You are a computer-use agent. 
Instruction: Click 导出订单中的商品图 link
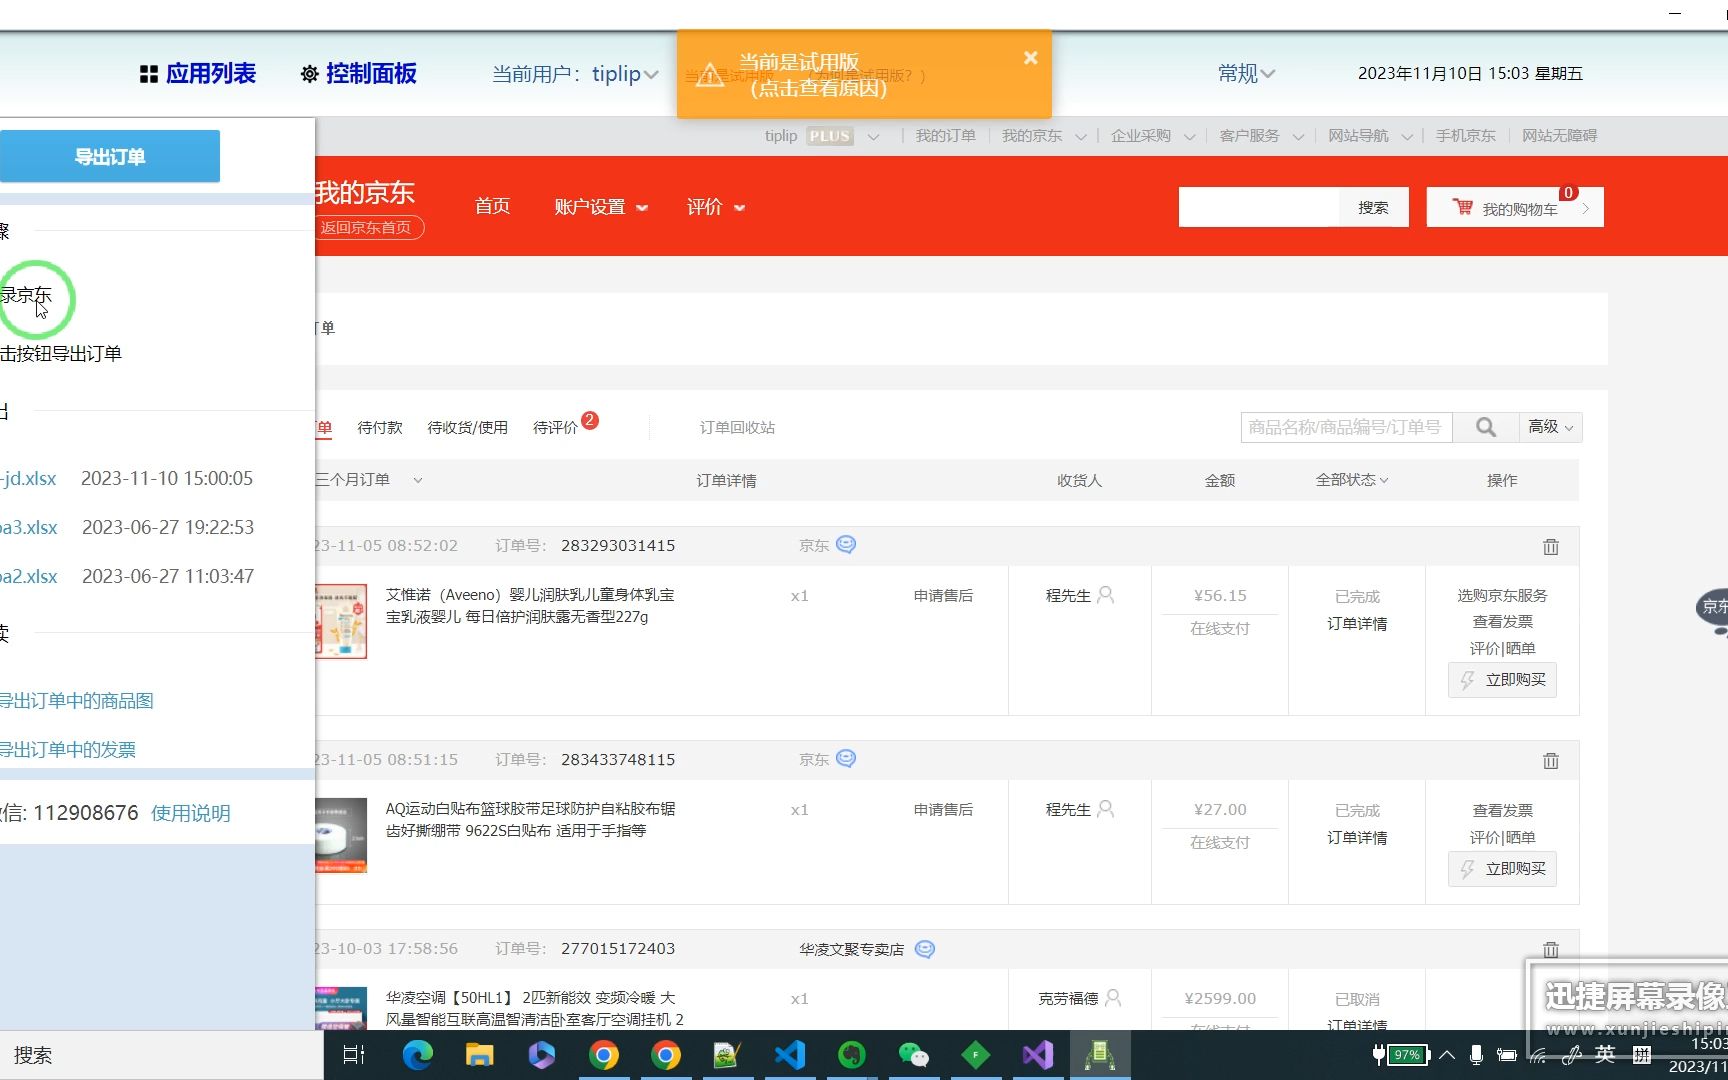(77, 701)
